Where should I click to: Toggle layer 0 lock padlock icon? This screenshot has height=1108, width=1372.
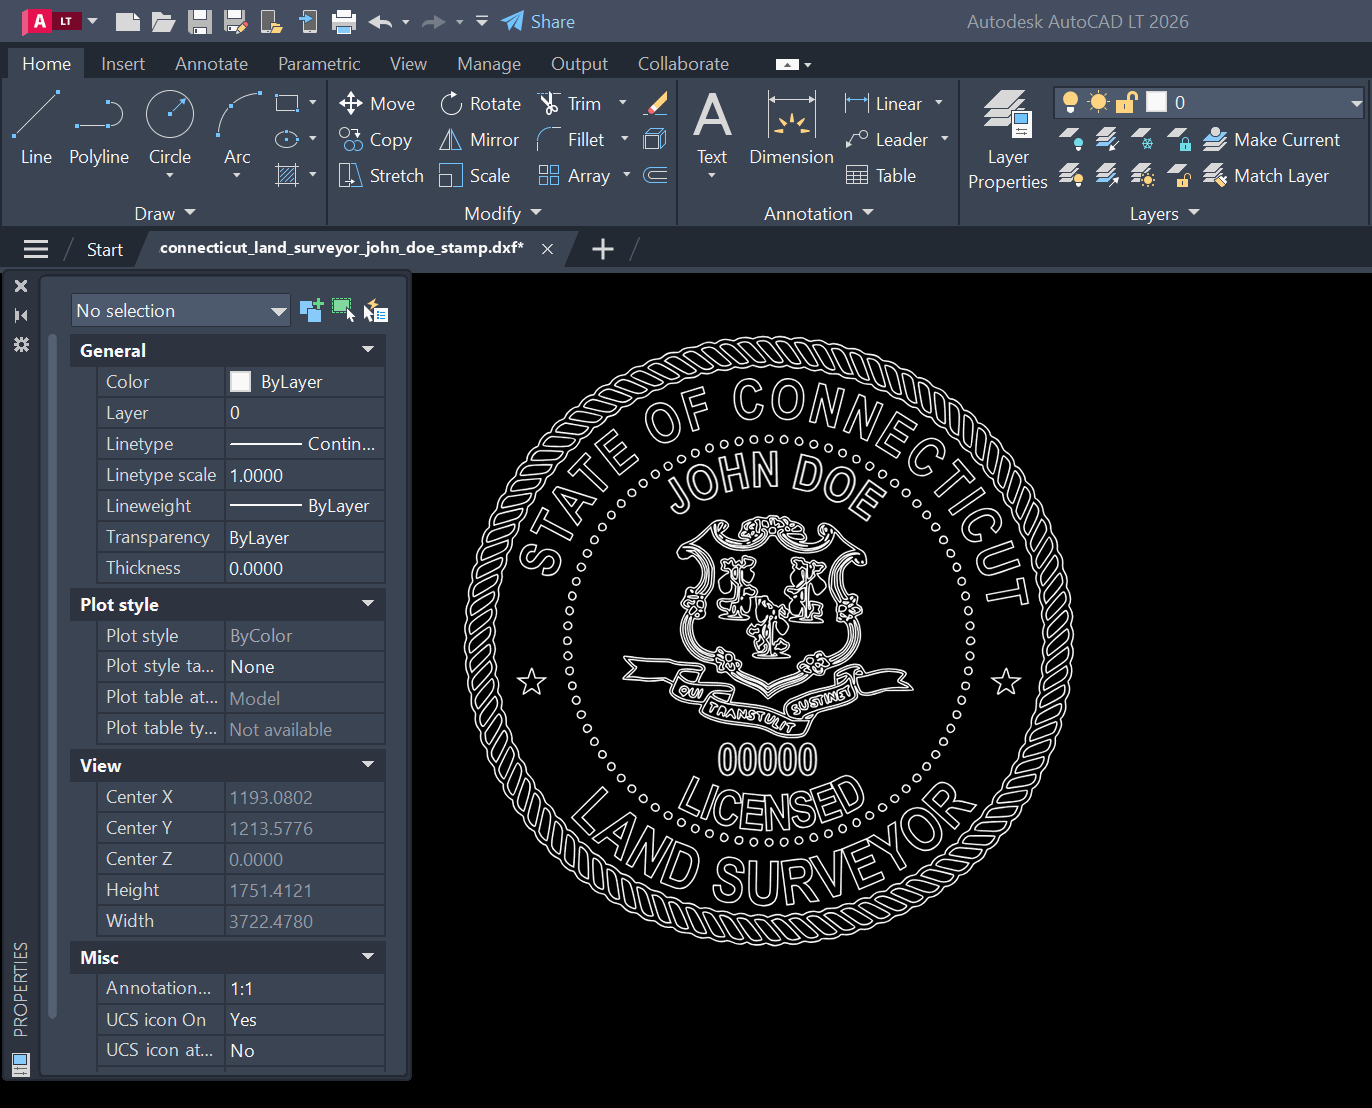pos(1127,102)
